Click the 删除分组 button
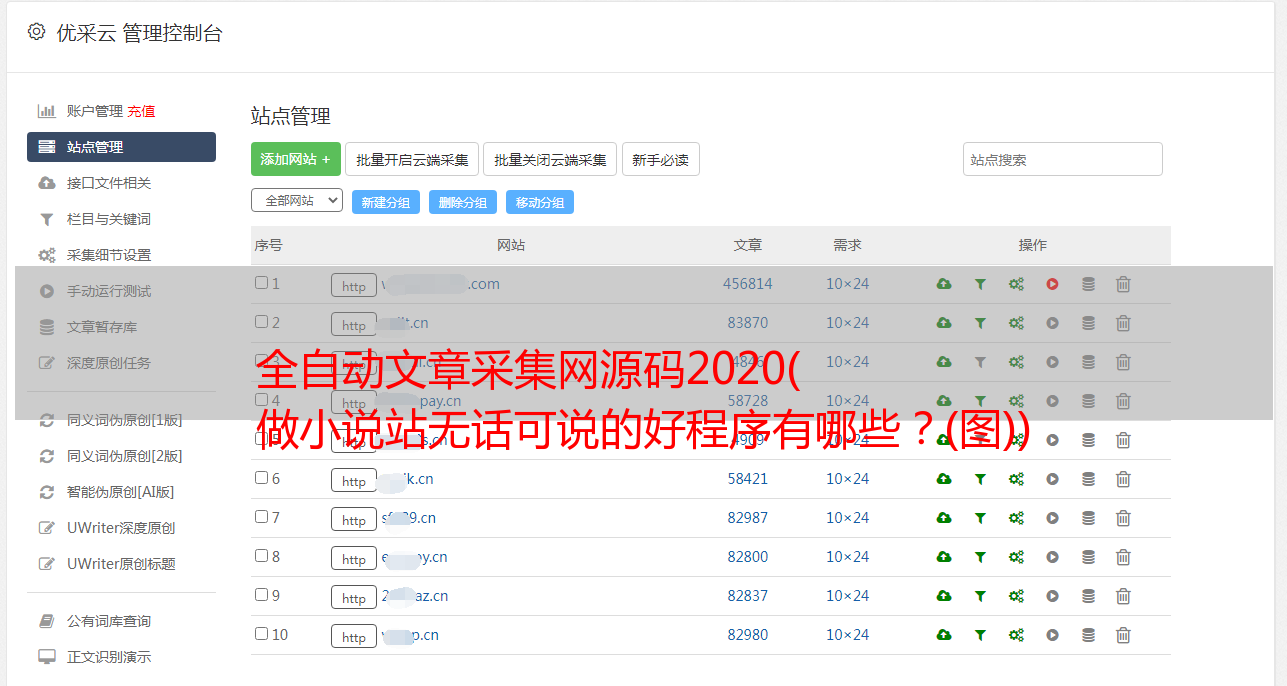 coord(463,202)
